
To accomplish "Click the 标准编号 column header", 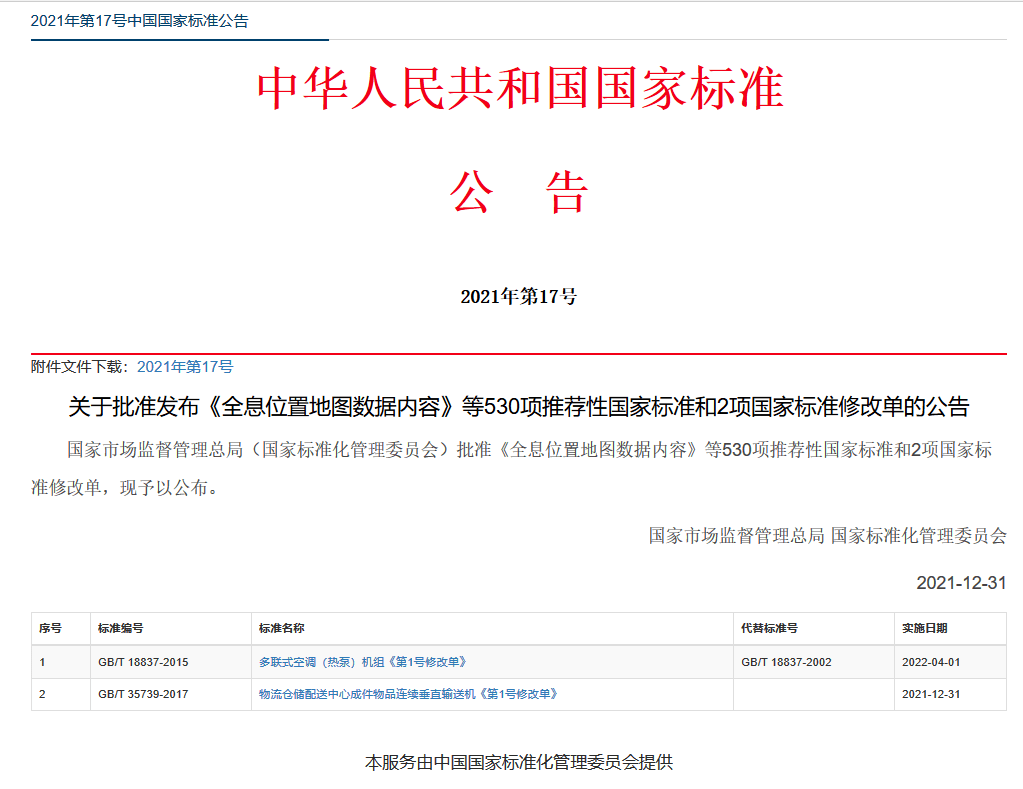I will tap(120, 628).
